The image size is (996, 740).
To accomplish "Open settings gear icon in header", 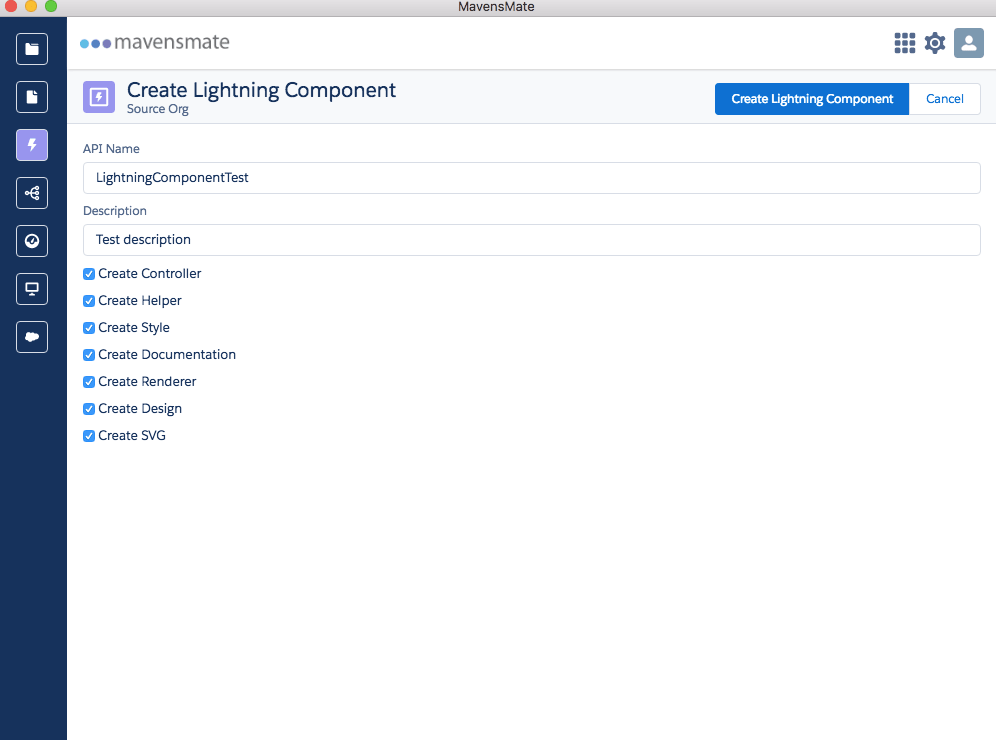I will point(935,43).
